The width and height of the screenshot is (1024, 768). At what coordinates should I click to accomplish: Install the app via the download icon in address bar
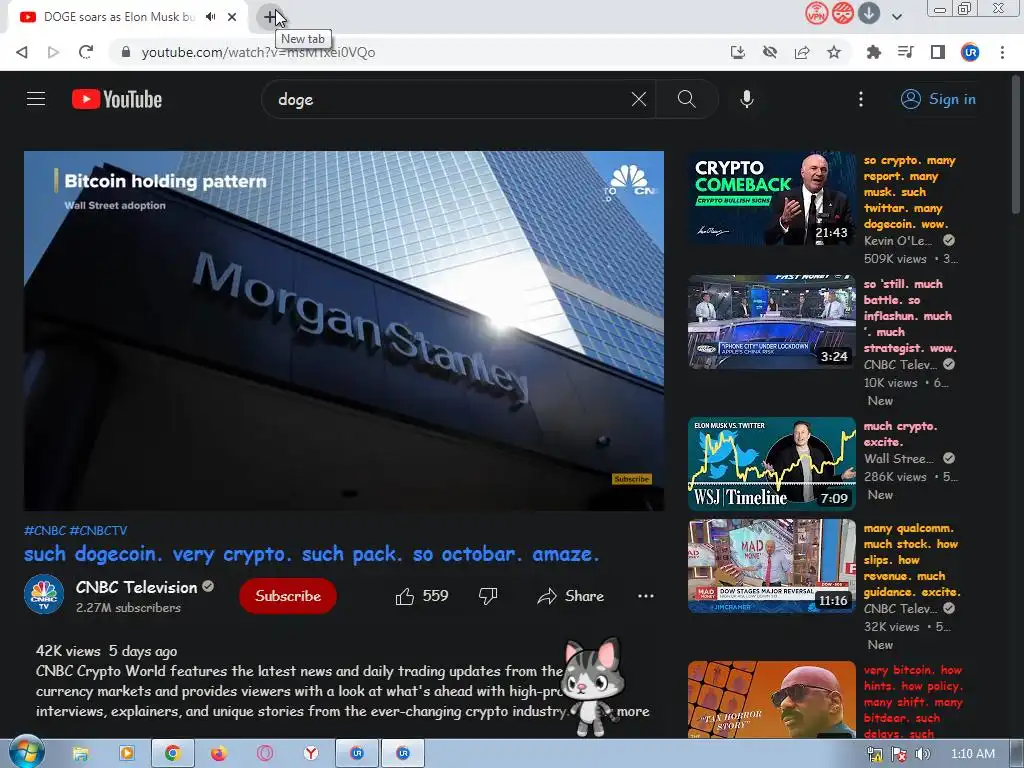[x=737, y=52]
